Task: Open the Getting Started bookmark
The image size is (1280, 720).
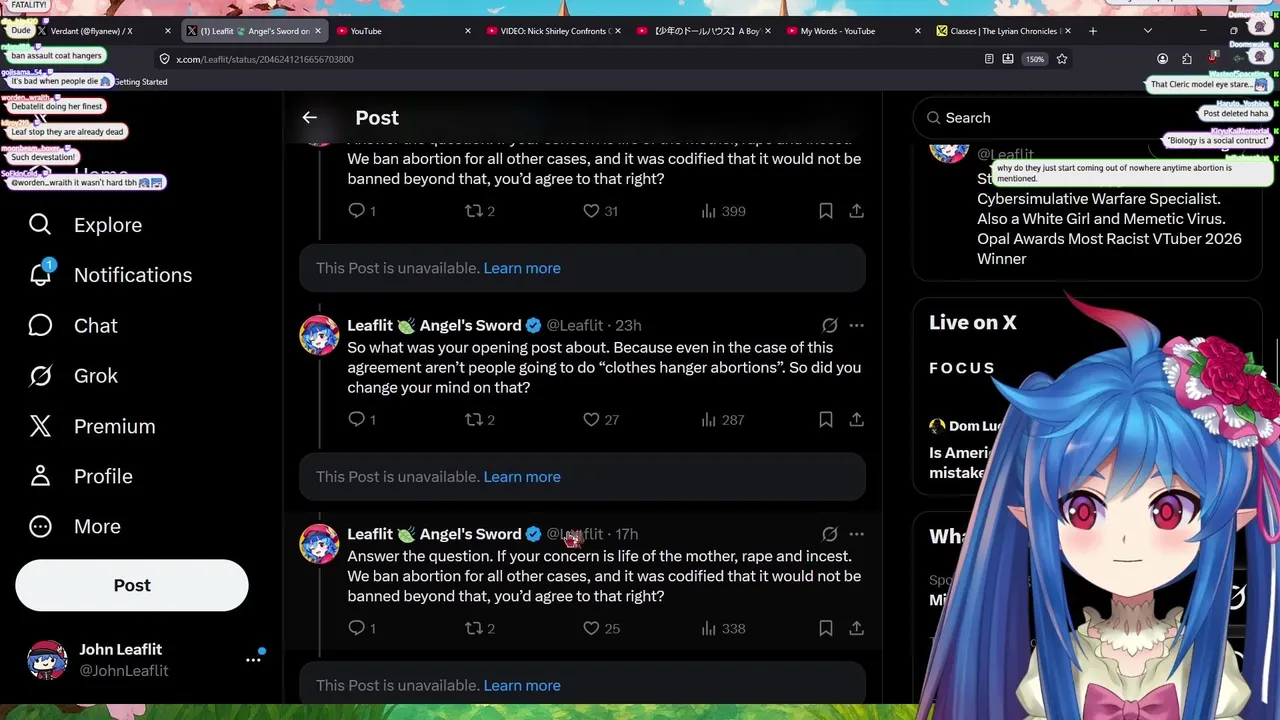Action: 140,82
